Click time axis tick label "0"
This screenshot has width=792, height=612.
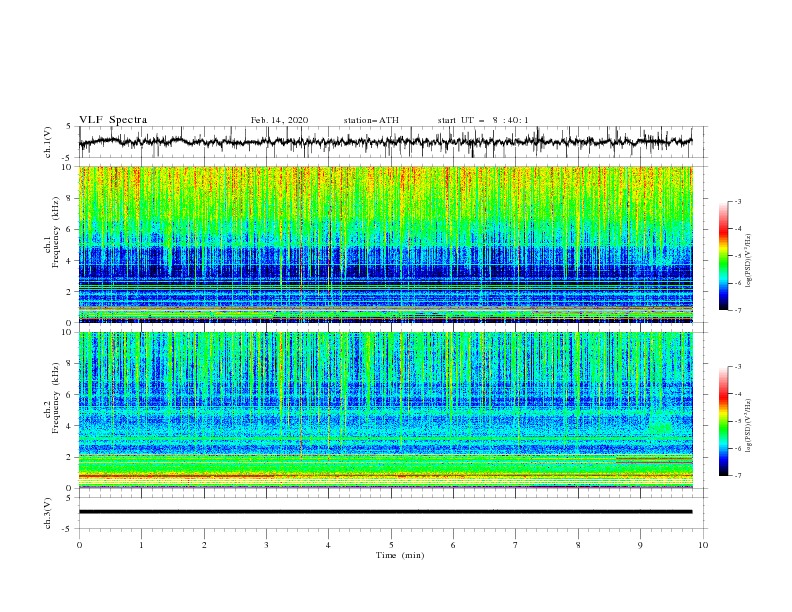point(79,545)
